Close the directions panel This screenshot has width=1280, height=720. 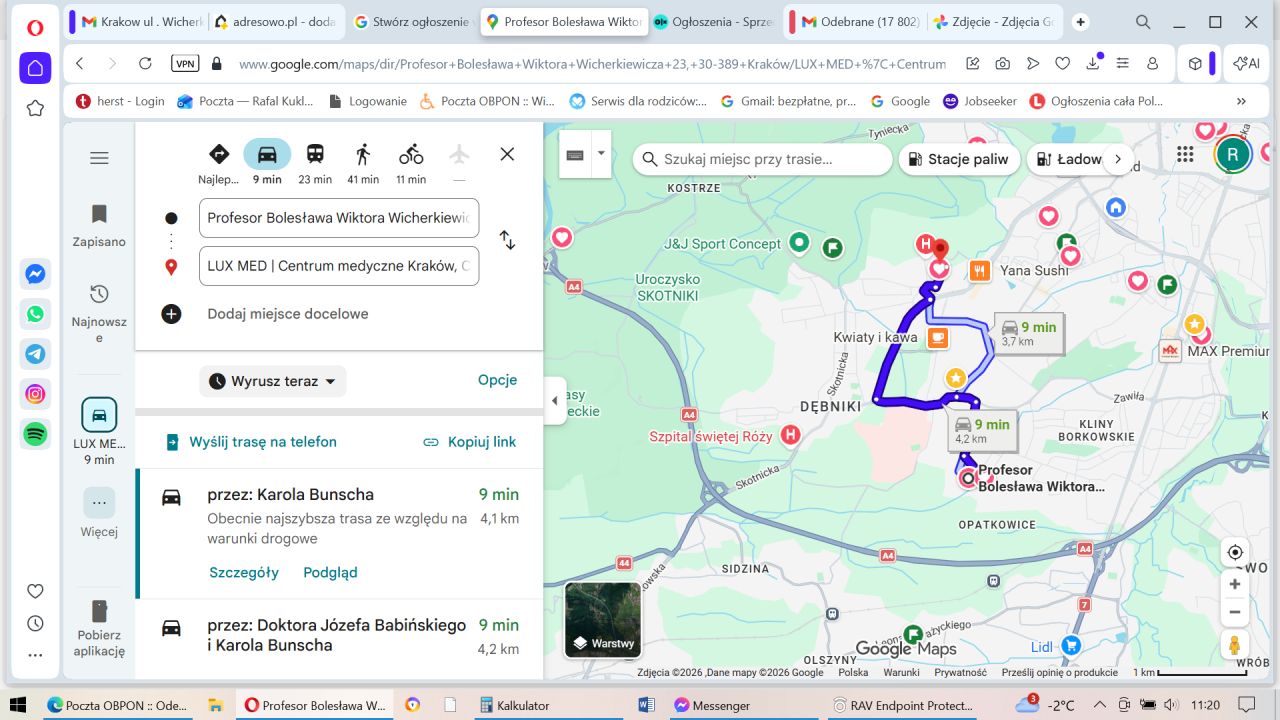coord(507,154)
